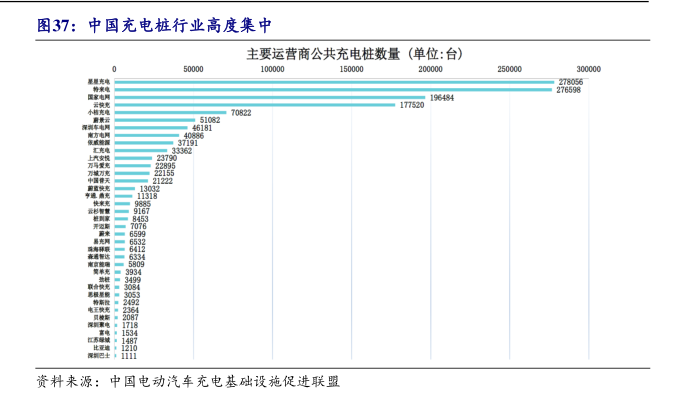Select the 小桔充电 bar value 70822

[x=240, y=113]
